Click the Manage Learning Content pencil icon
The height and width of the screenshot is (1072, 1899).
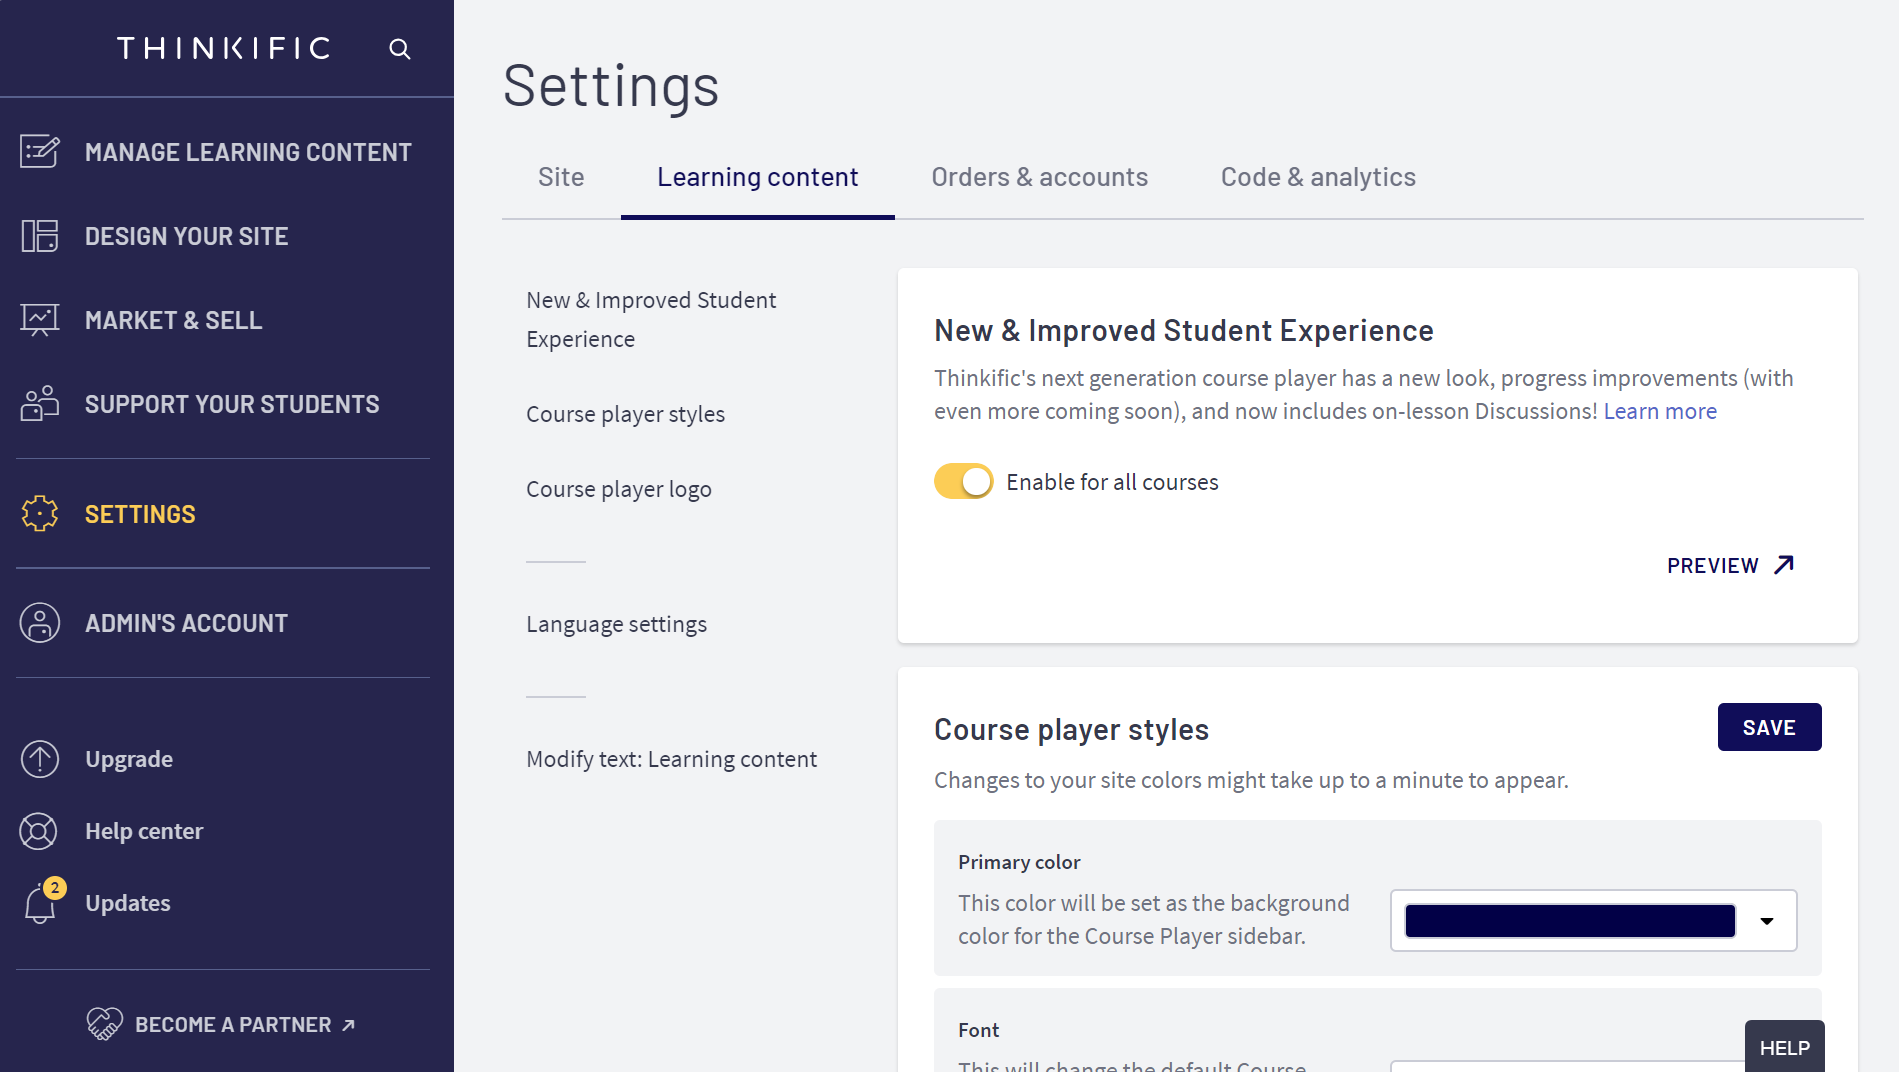(x=40, y=152)
